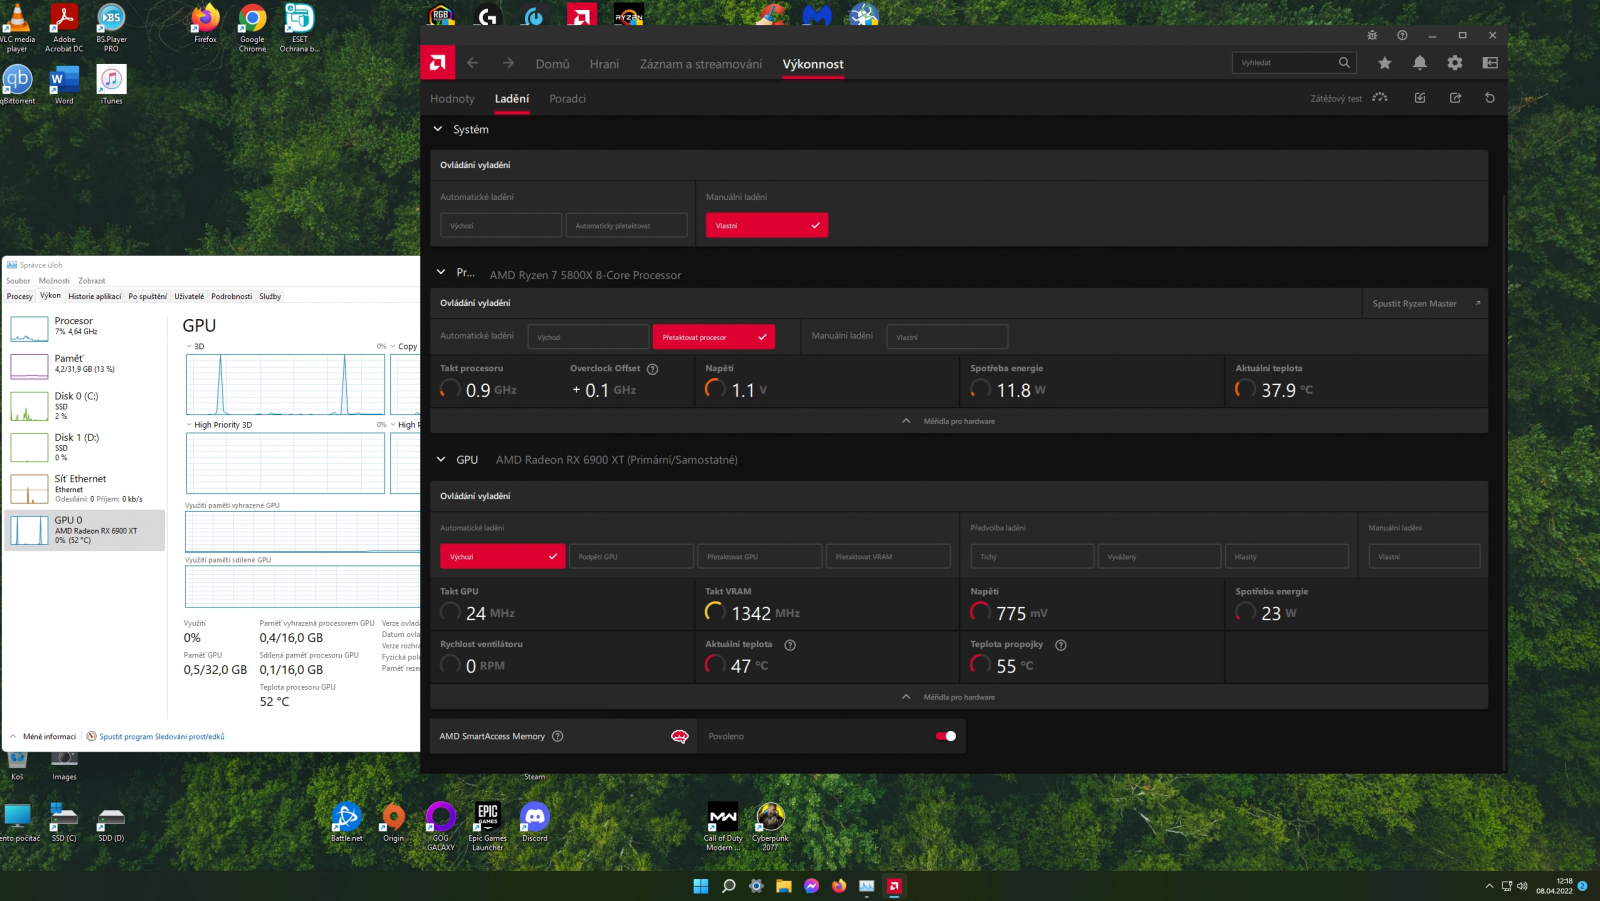Click the favorites star icon
Image resolution: width=1600 pixels, height=901 pixels.
[x=1384, y=63]
